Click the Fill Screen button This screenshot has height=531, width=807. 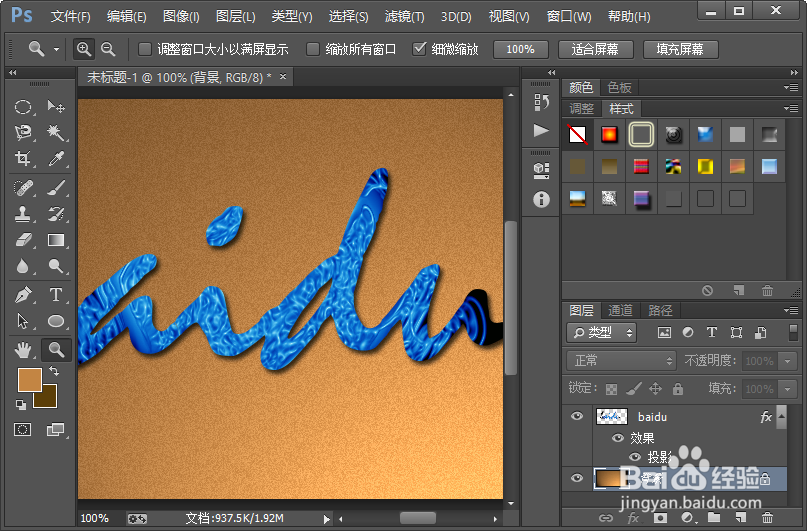click(x=680, y=49)
